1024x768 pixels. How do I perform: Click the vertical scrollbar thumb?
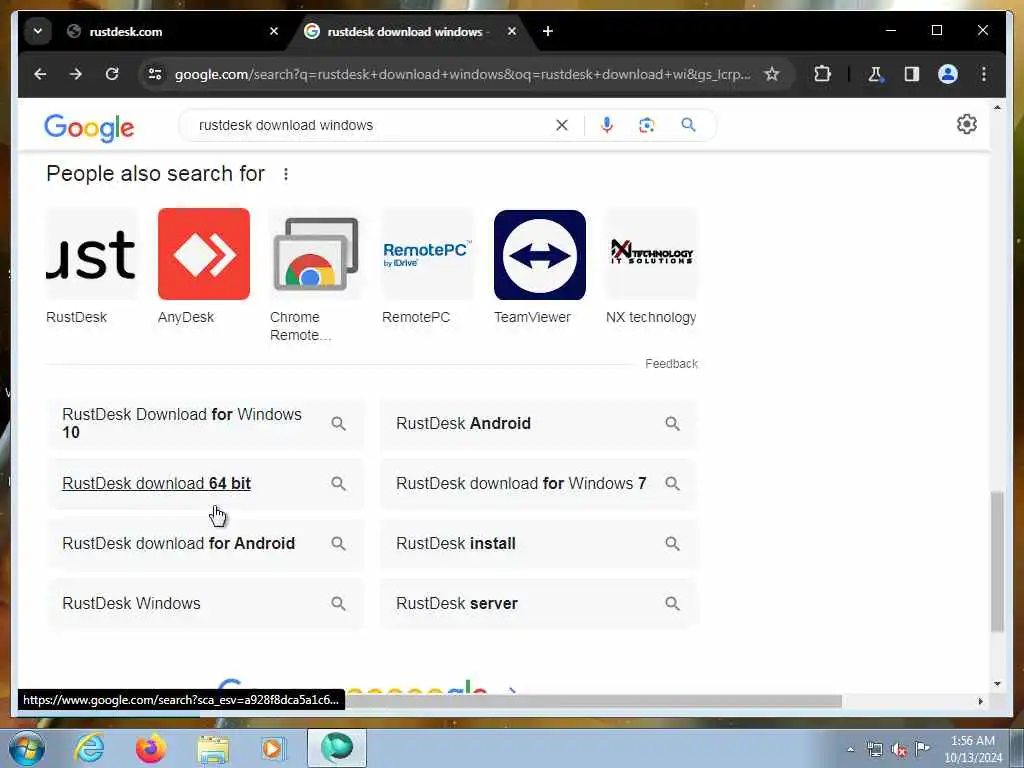pyautogui.click(x=997, y=562)
